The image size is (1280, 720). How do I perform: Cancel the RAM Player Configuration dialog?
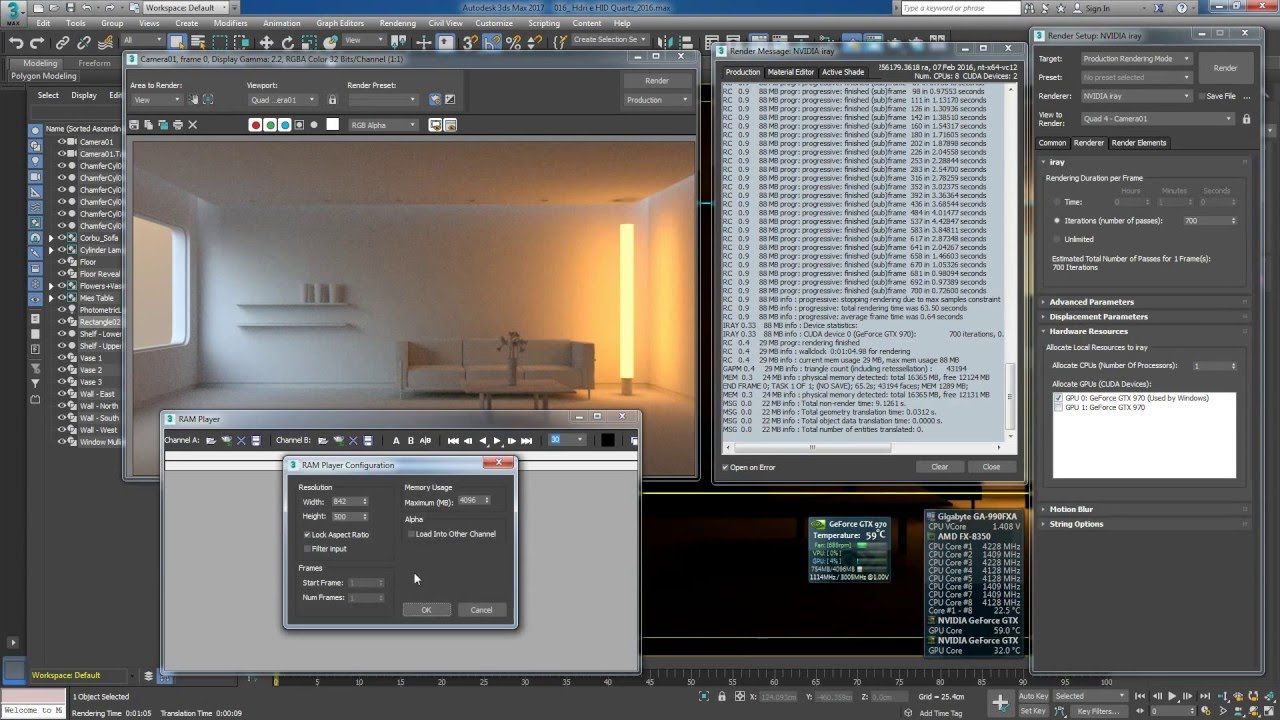coord(481,610)
